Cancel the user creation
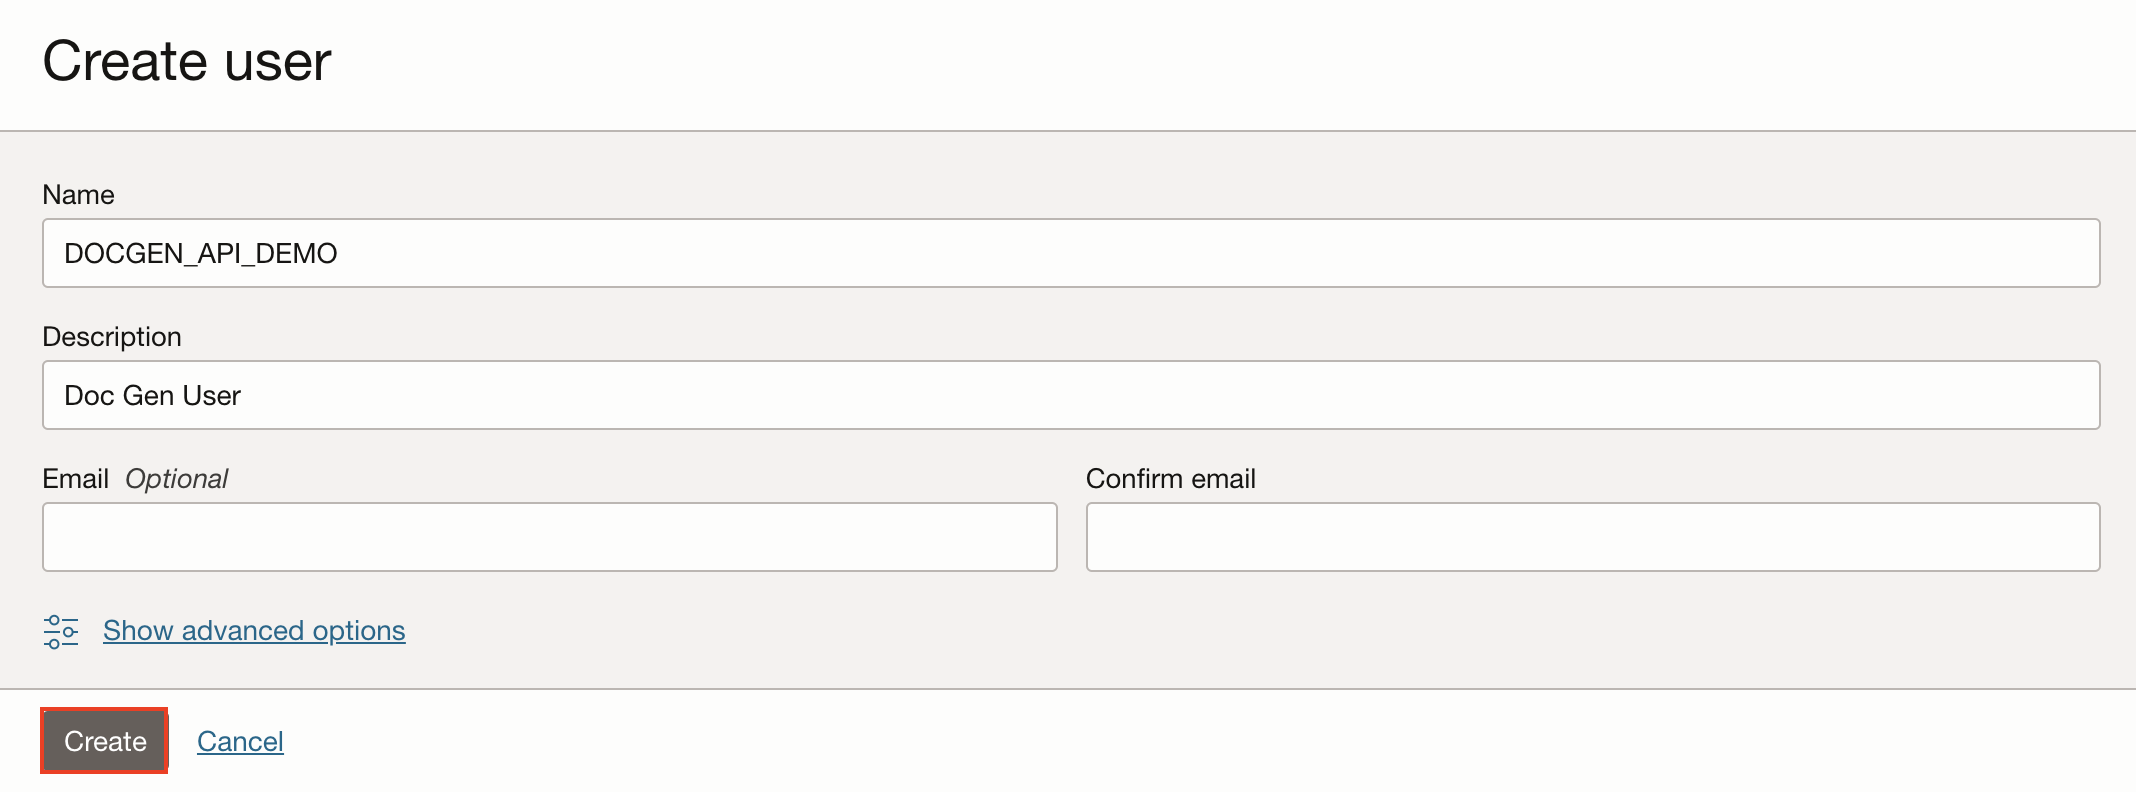 [239, 741]
